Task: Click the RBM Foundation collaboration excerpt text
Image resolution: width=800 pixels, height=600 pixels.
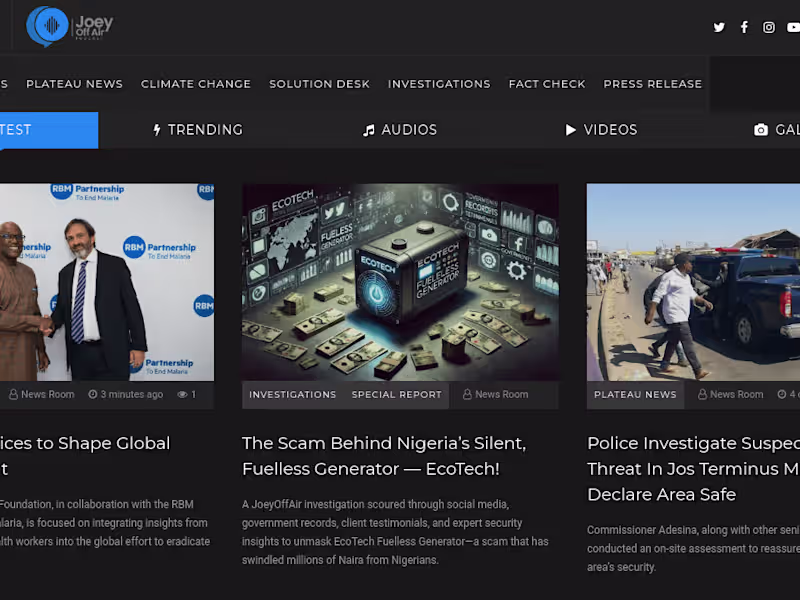Action: 105,523
